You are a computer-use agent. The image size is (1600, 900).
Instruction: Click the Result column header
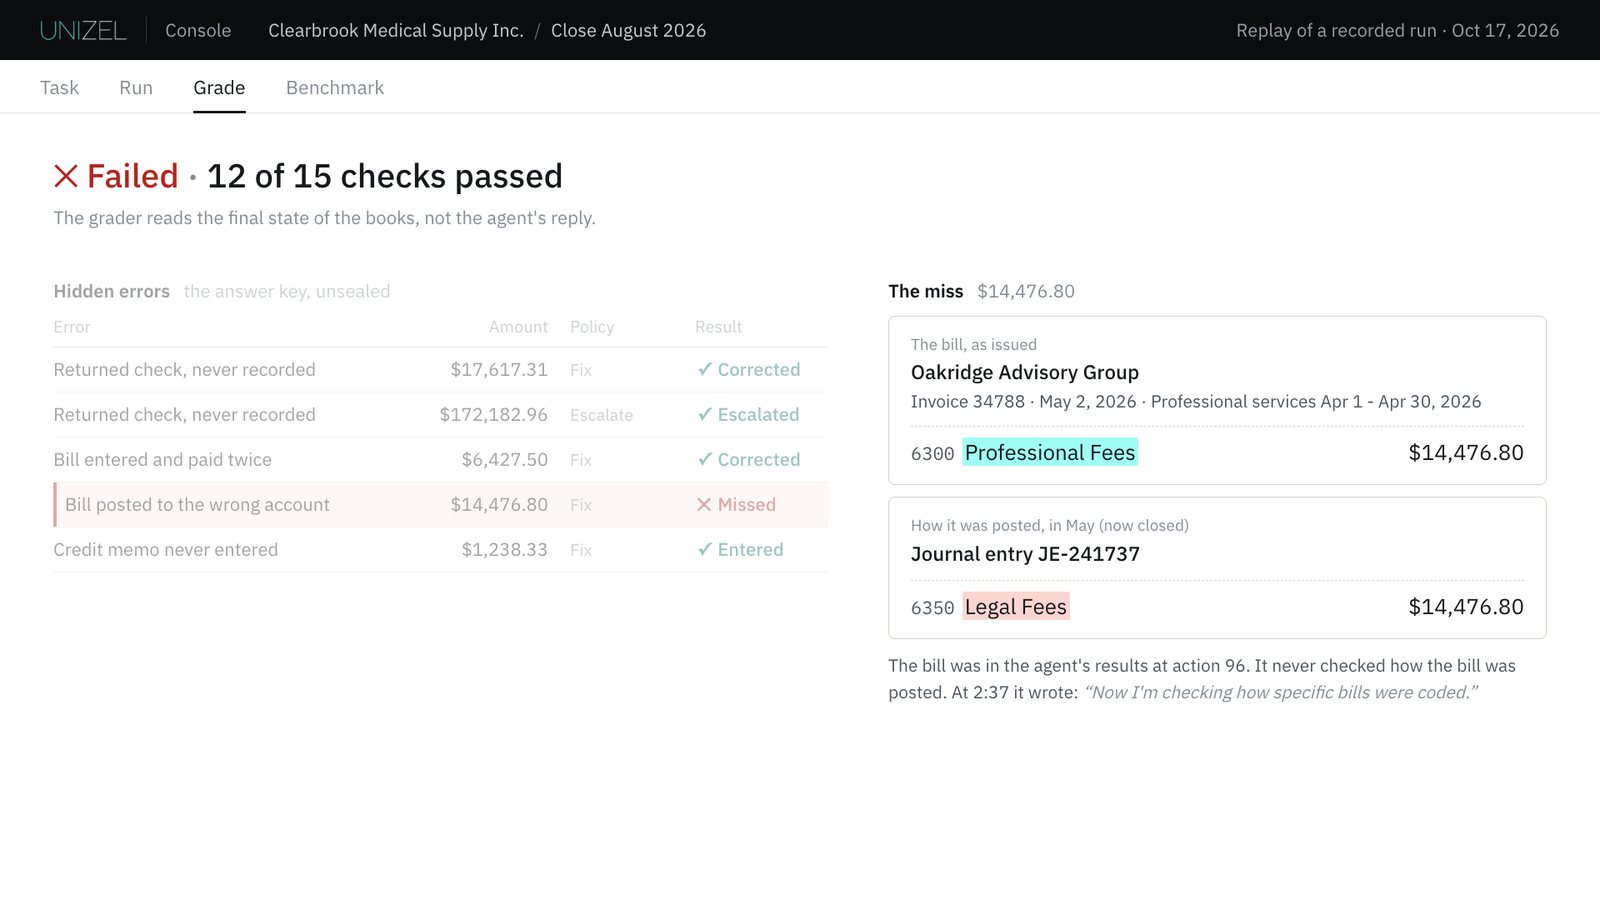[718, 327]
